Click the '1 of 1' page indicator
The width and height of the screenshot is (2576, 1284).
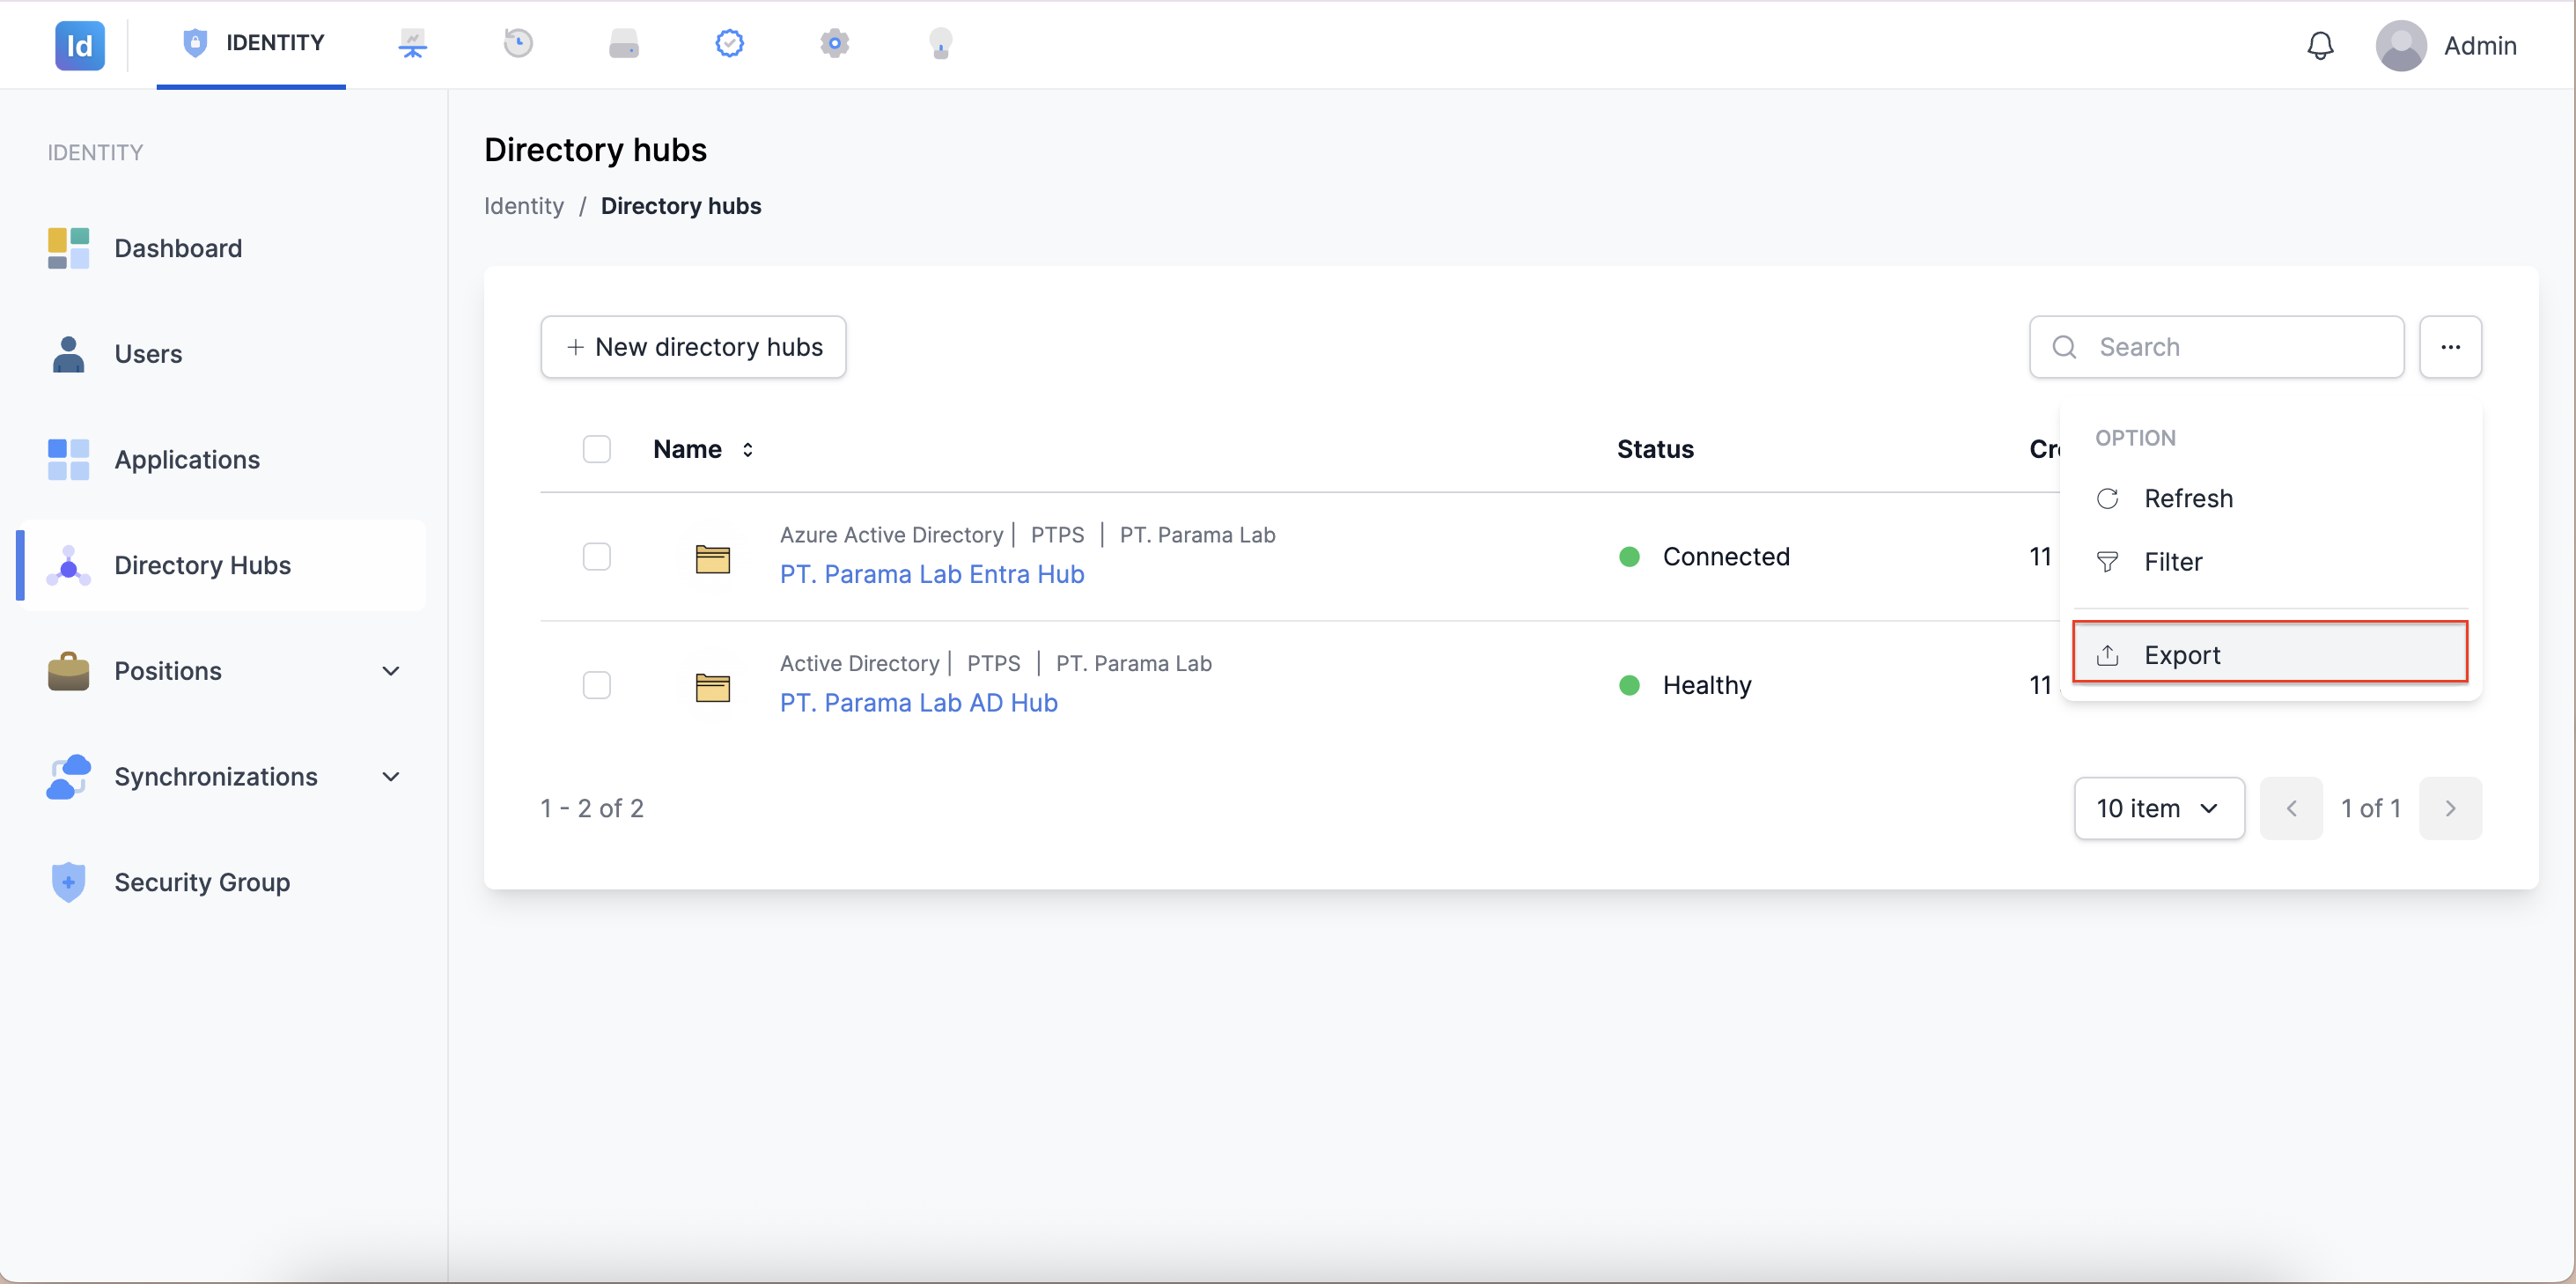point(2370,808)
